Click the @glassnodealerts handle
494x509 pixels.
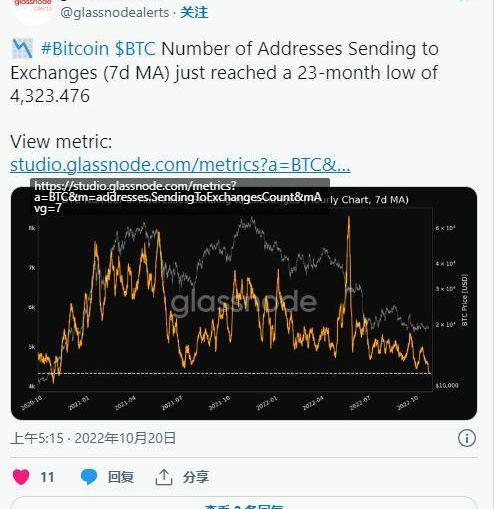point(115,13)
